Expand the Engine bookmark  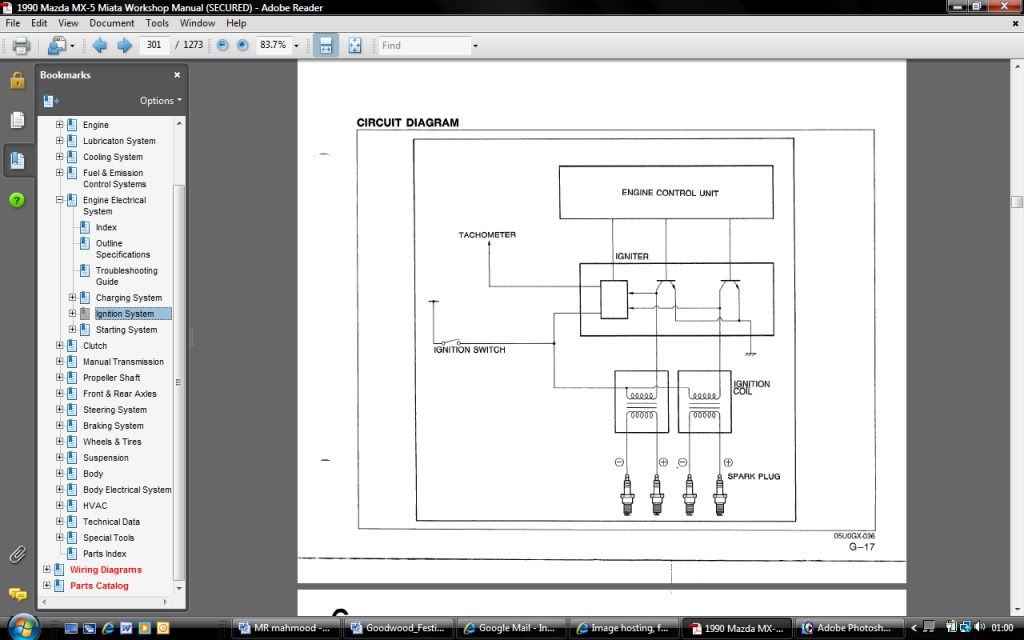pyautogui.click(x=59, y=124)
